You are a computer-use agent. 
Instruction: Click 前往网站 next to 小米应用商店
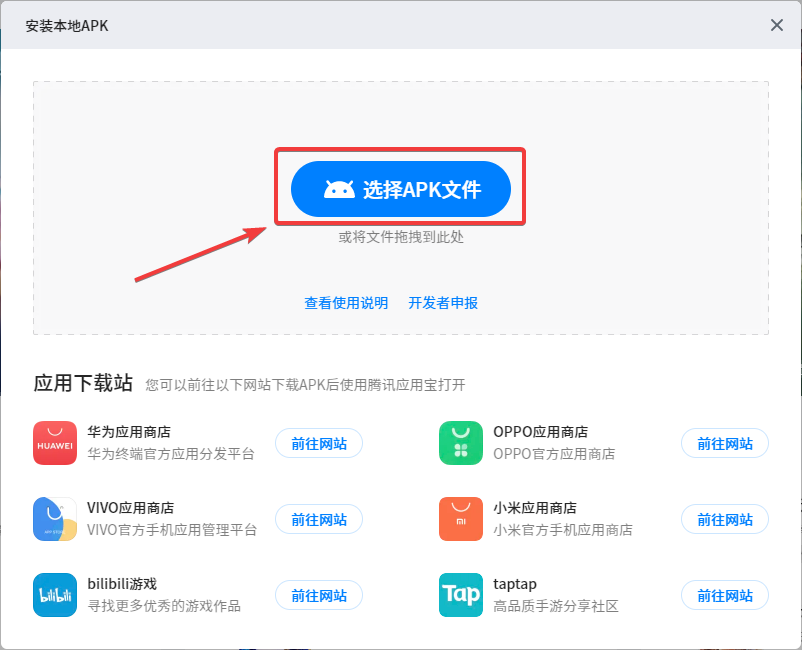pos(724,519)
